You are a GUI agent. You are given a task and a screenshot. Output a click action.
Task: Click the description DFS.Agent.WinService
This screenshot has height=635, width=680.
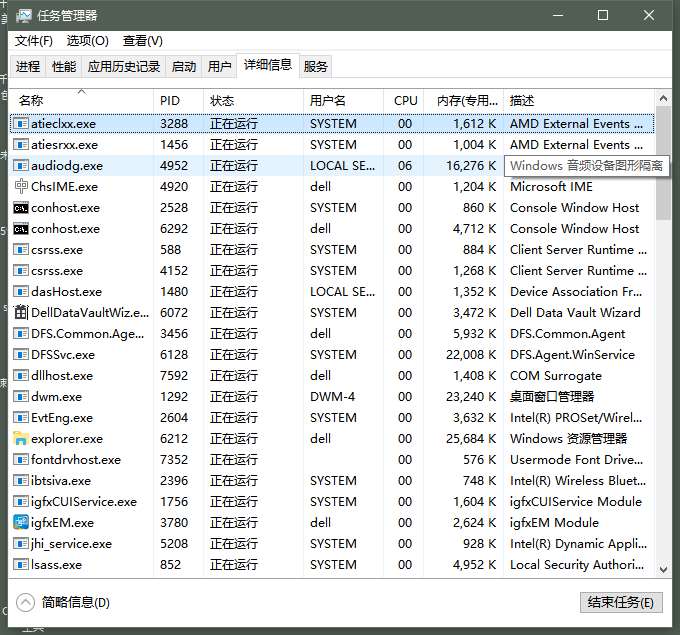[572, 354]
